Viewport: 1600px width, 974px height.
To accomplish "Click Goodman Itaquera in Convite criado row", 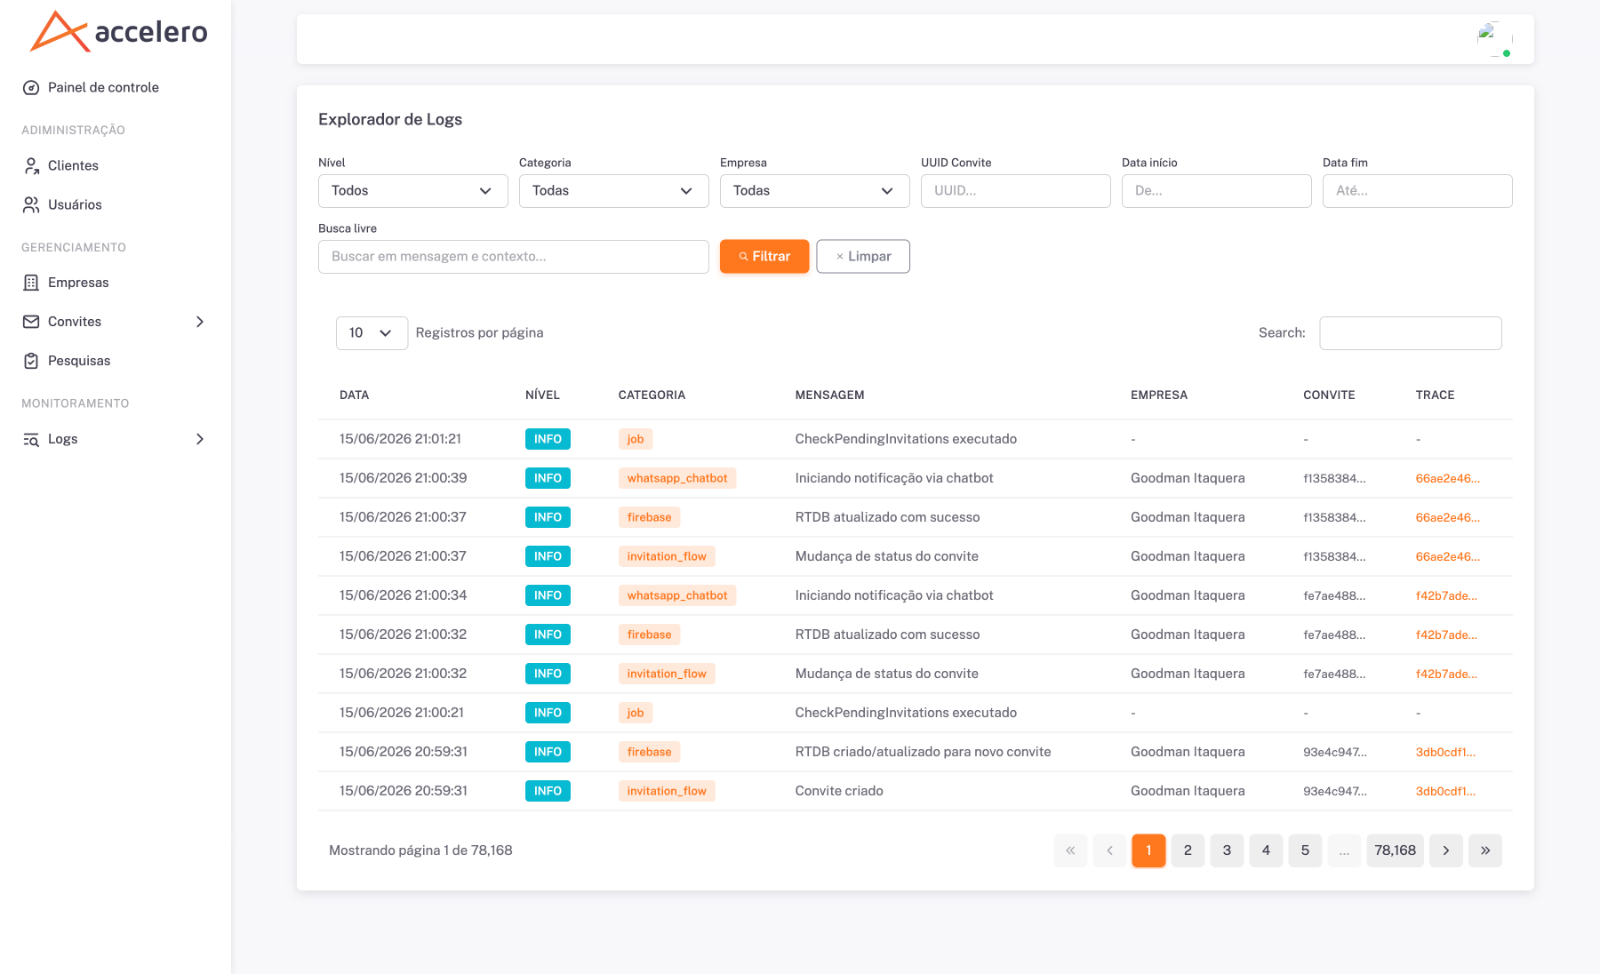I will coord(1188,791).
